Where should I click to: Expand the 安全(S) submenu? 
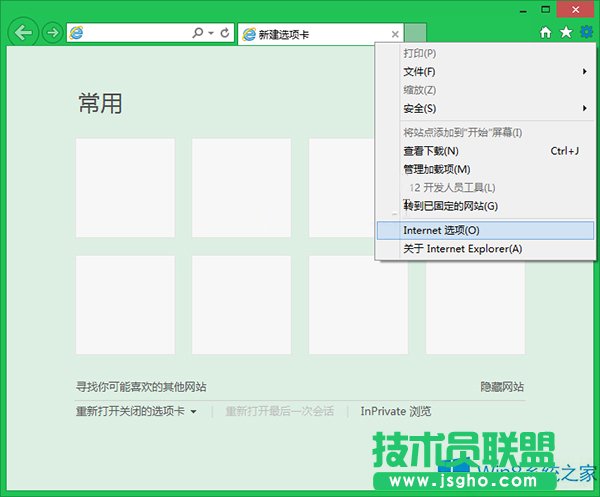click(485, 108)
